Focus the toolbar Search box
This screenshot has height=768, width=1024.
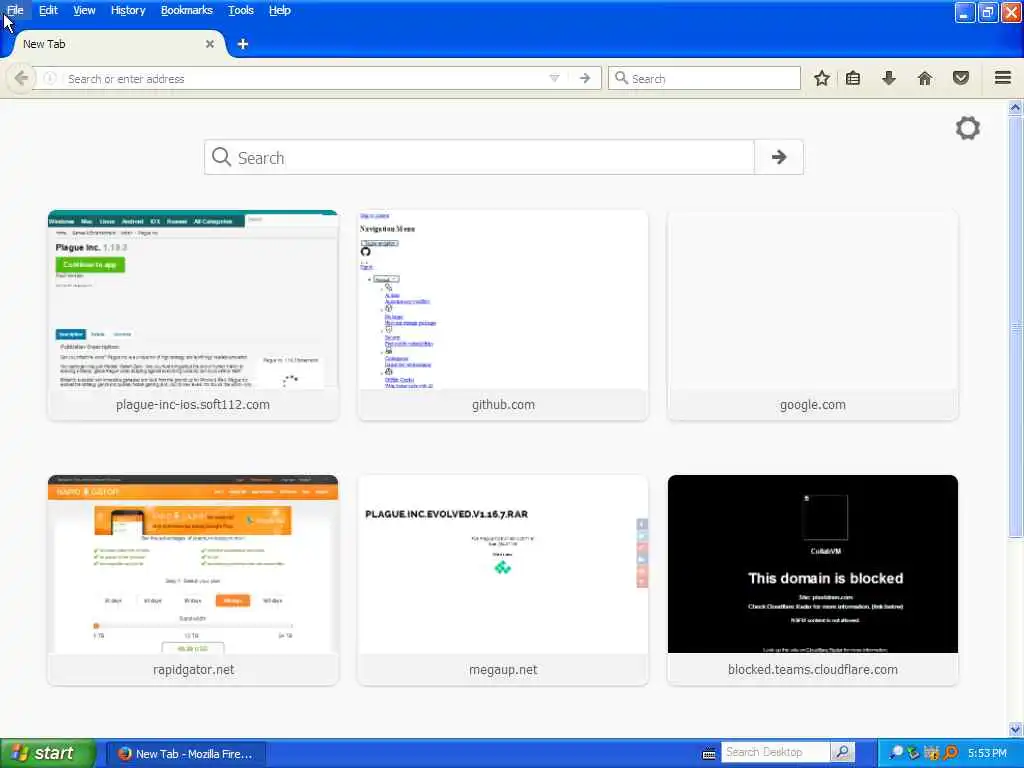[704, 78]
